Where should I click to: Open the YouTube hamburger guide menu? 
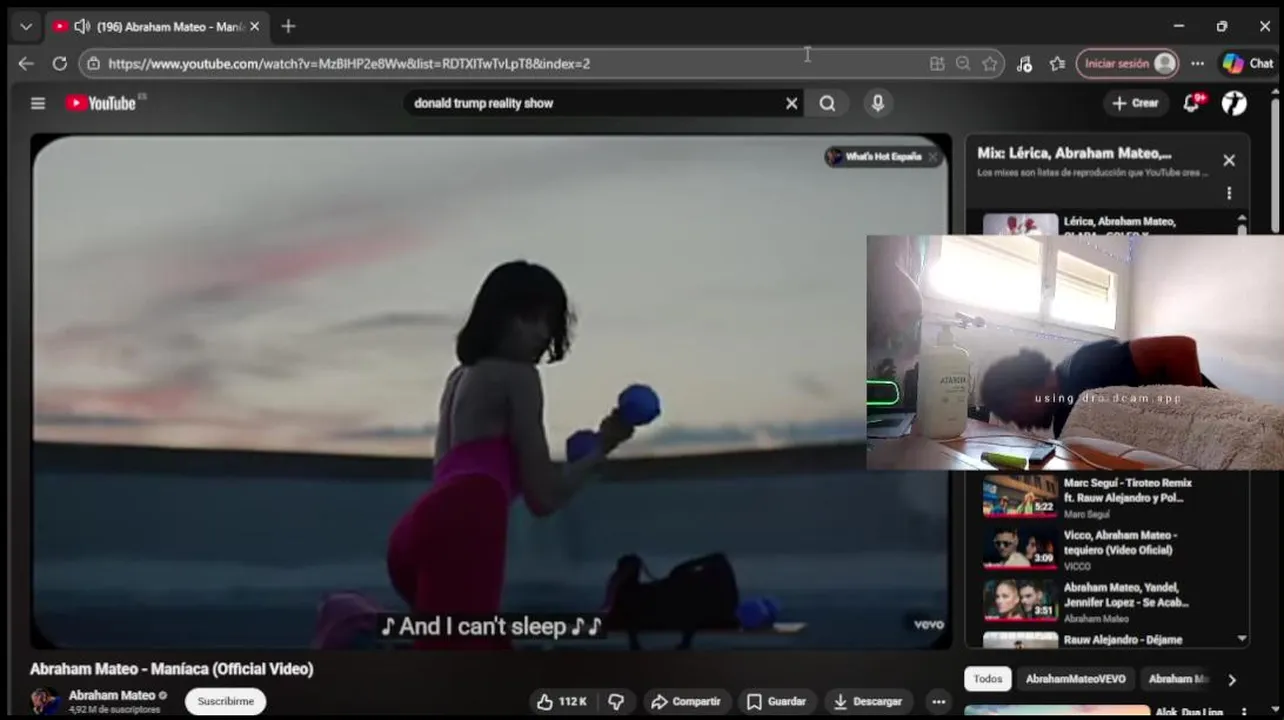pyautogui.click(x=38, y=103)
